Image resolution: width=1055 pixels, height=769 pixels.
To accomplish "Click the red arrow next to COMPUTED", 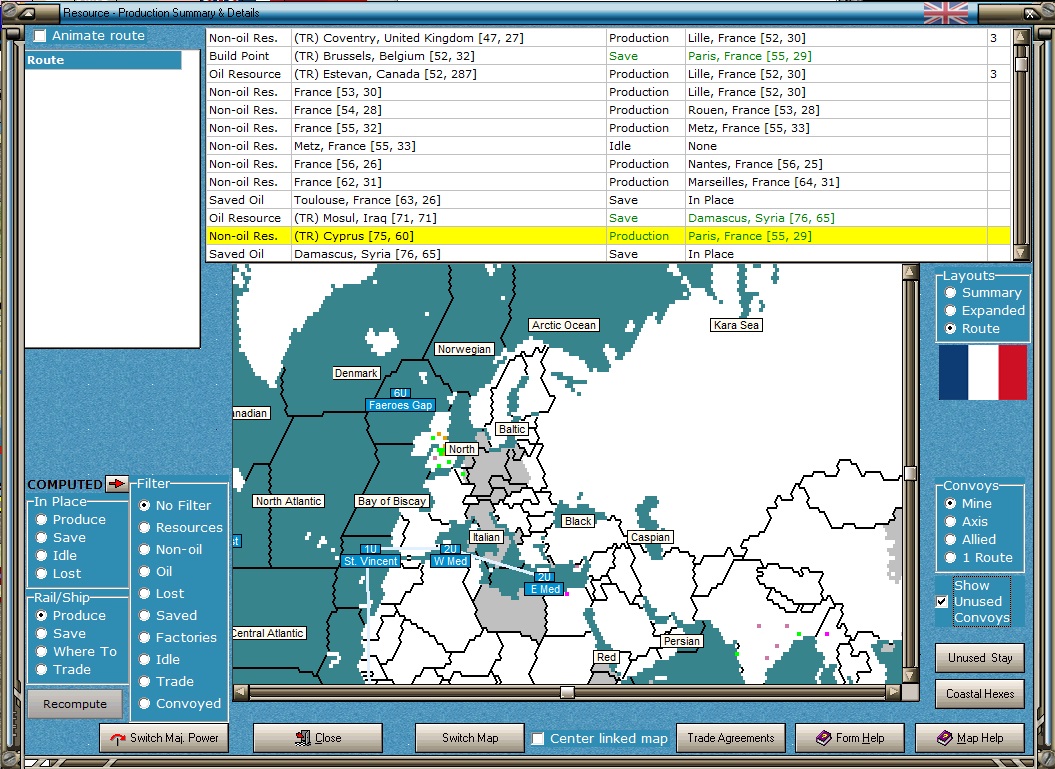I will point(117,484).
